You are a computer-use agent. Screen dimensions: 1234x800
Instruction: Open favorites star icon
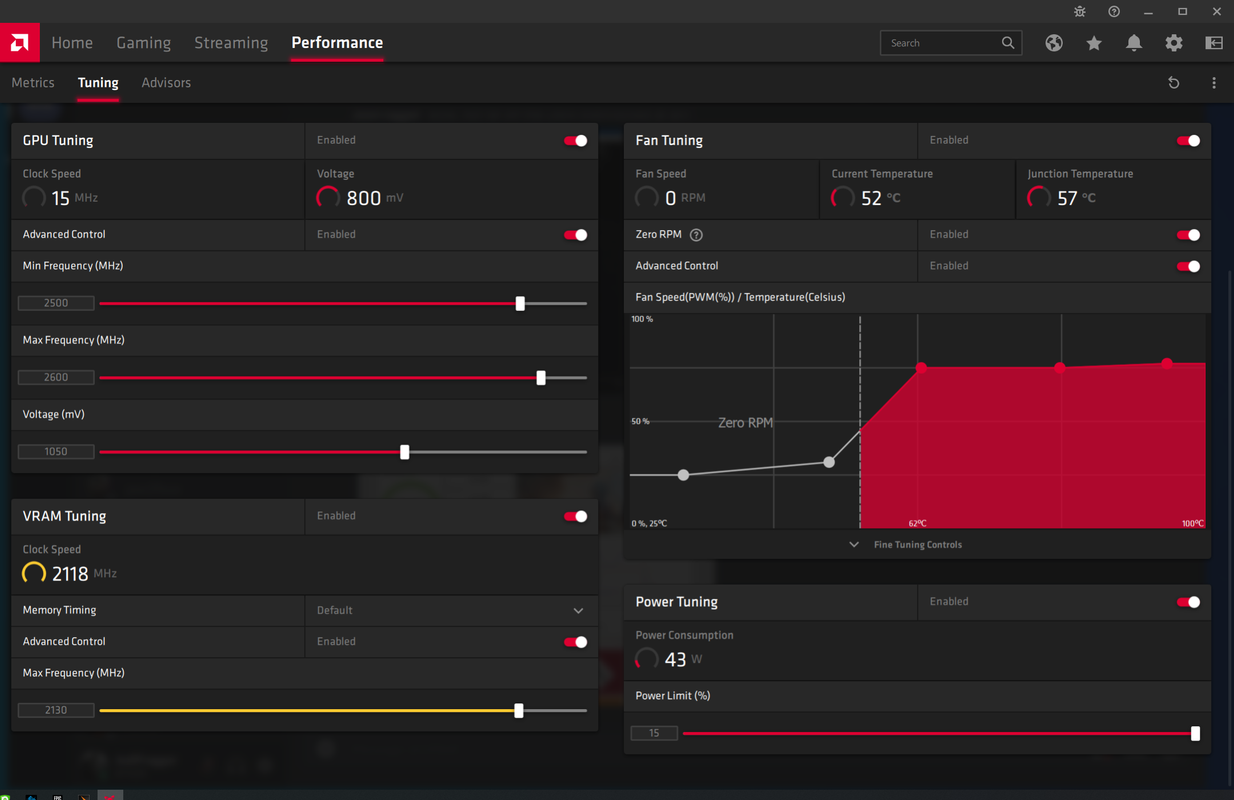tap(1094, 43)
